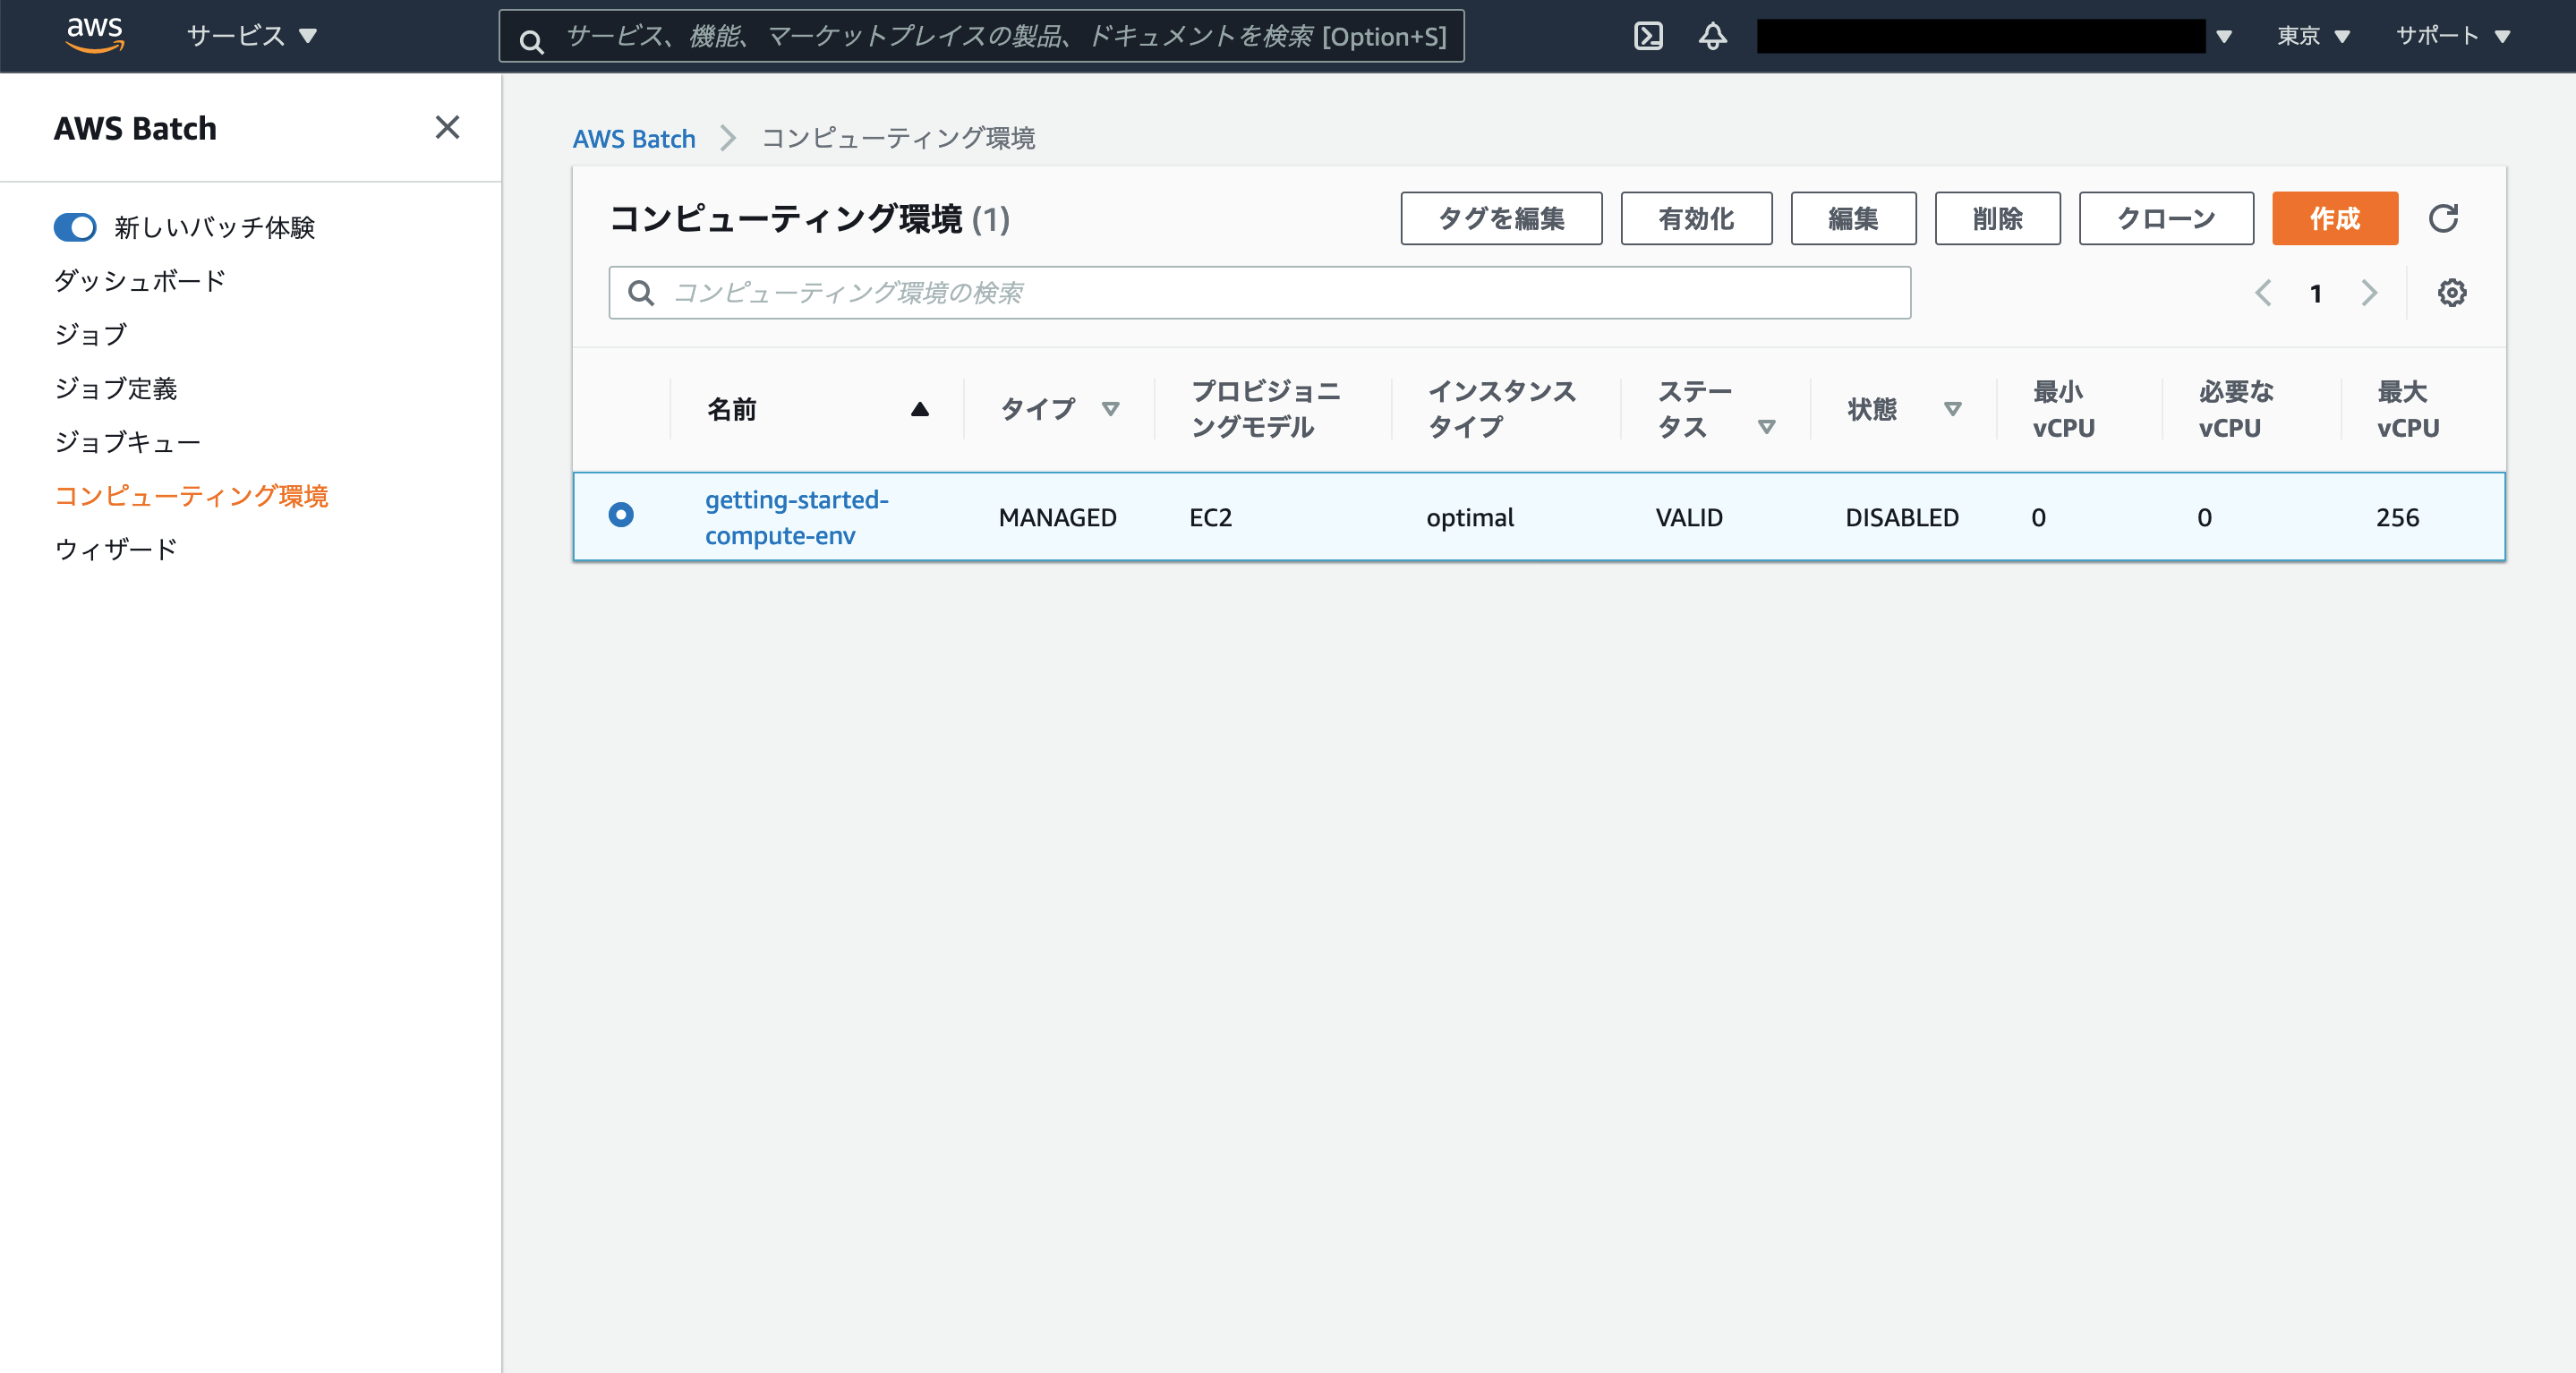The height and width of the screenshot is (1373, 2576).
Task: Open ジョブ in sidebar
Action: (91, 335)
